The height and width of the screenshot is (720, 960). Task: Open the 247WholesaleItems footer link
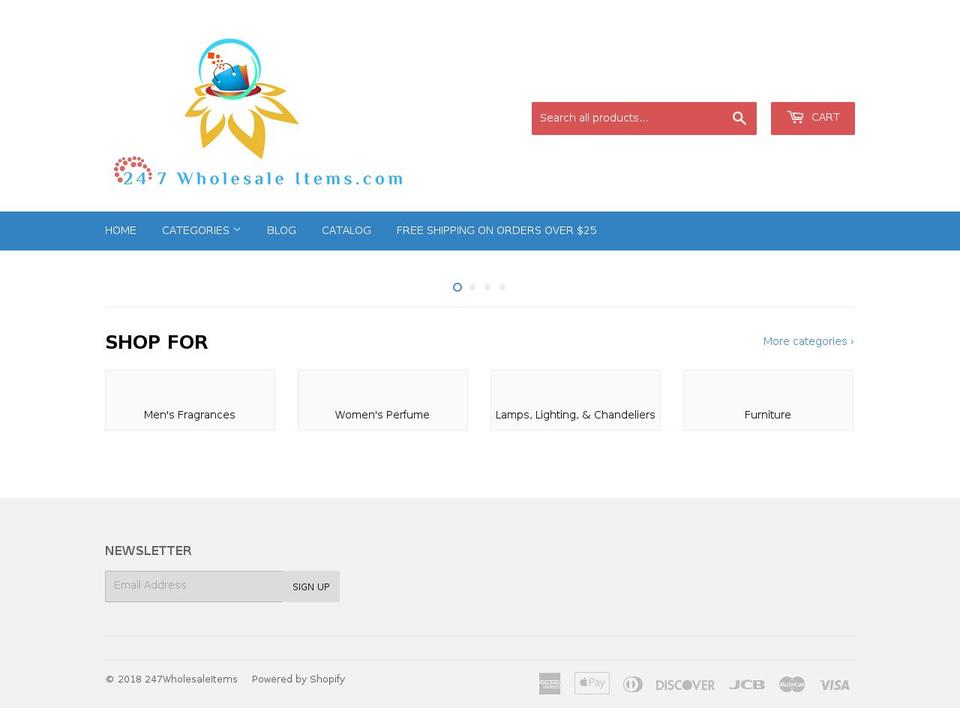(191, 679)
